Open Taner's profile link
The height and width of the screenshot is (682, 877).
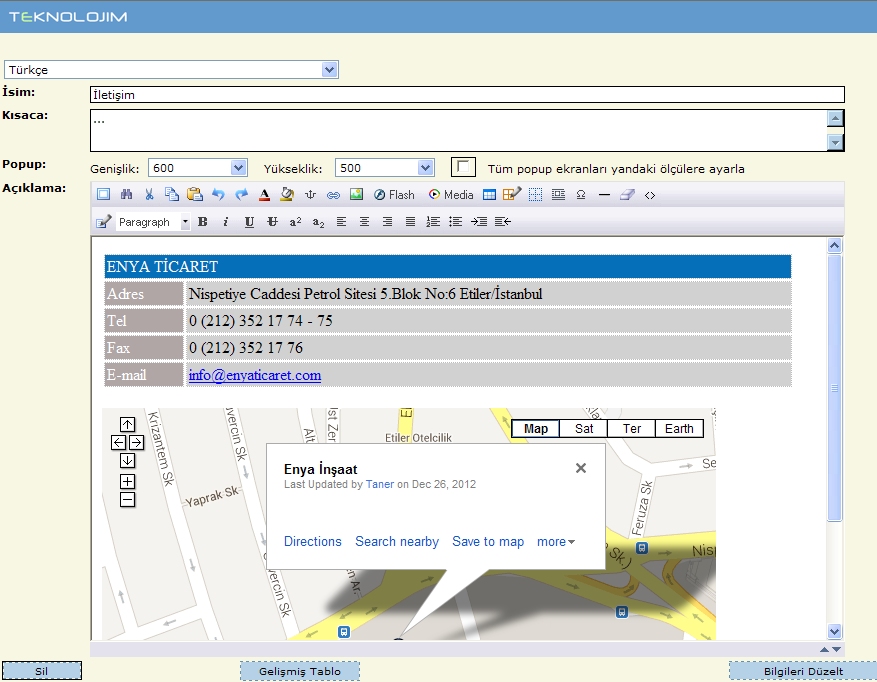click(380, 484)
